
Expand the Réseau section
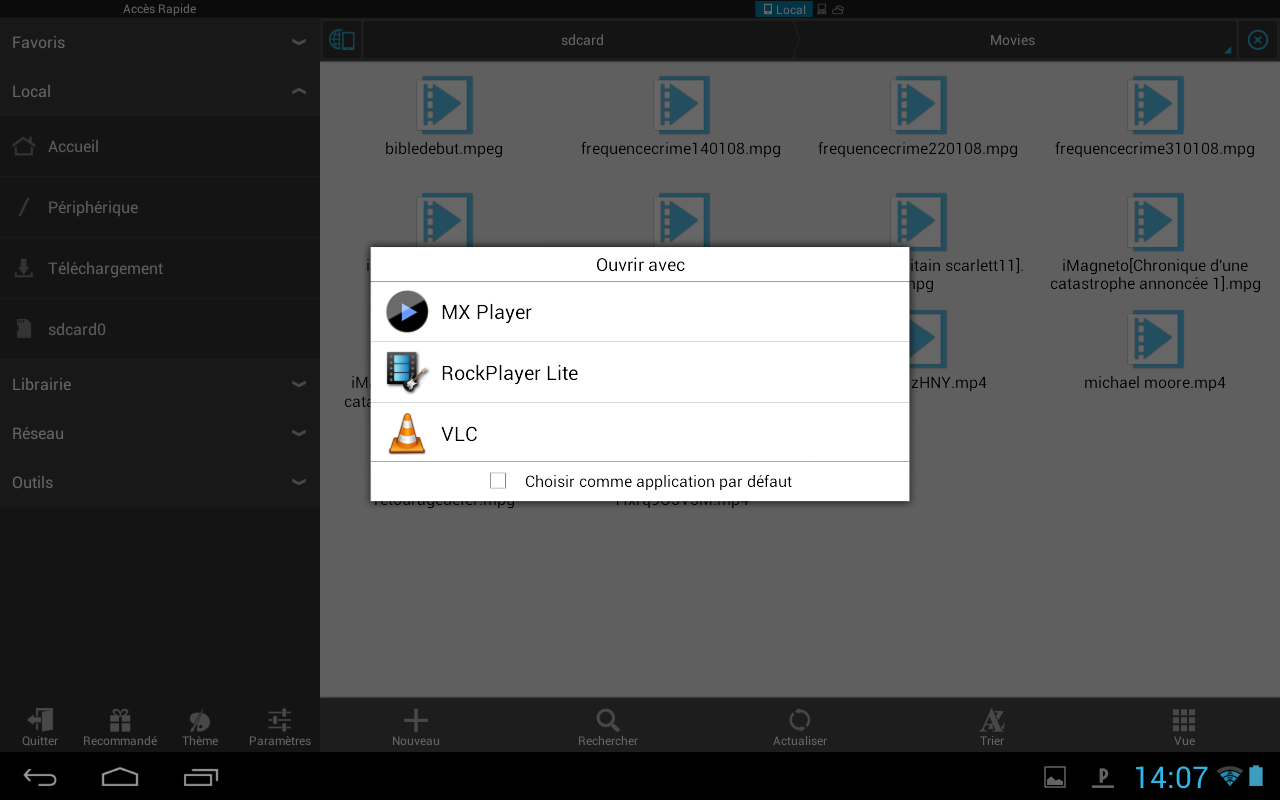click(160, 433)
